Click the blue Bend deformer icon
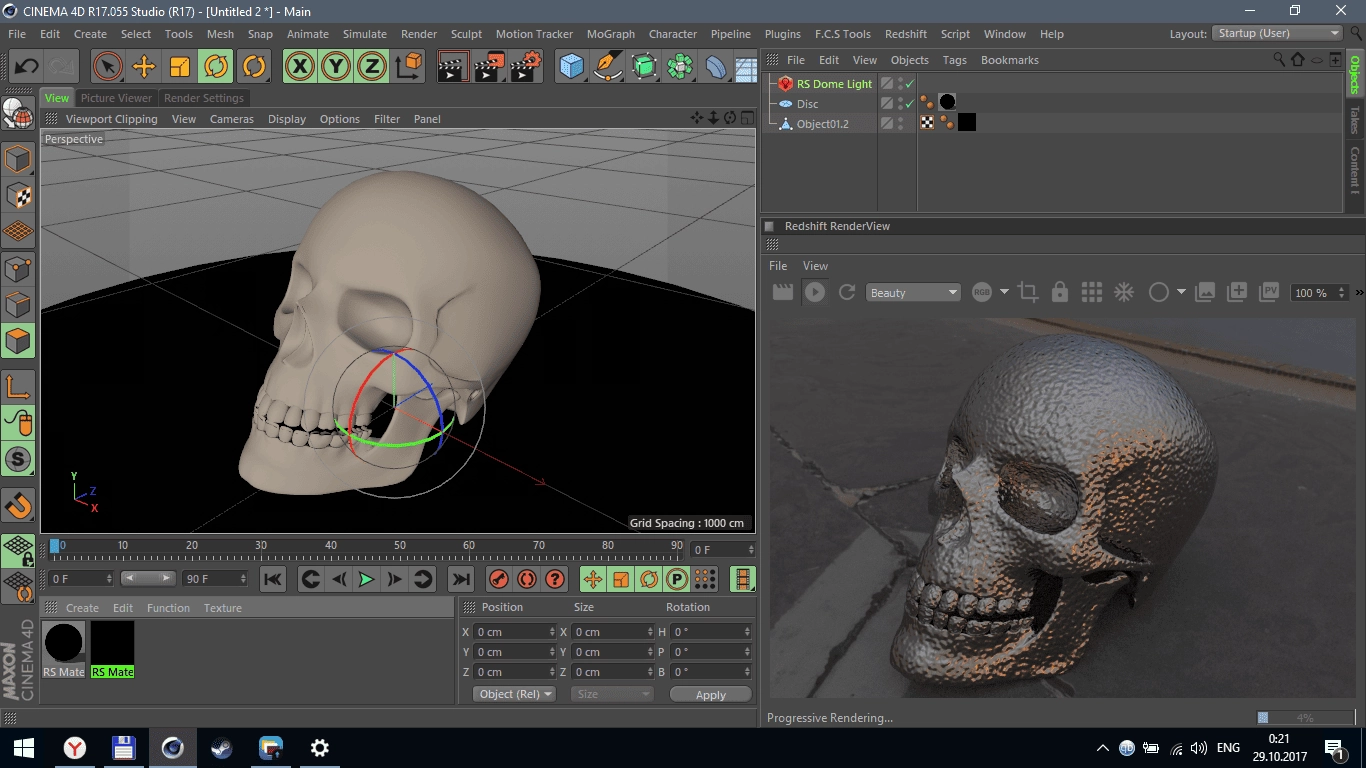The height and width of the screenshot is (768, 1366). 716,67
